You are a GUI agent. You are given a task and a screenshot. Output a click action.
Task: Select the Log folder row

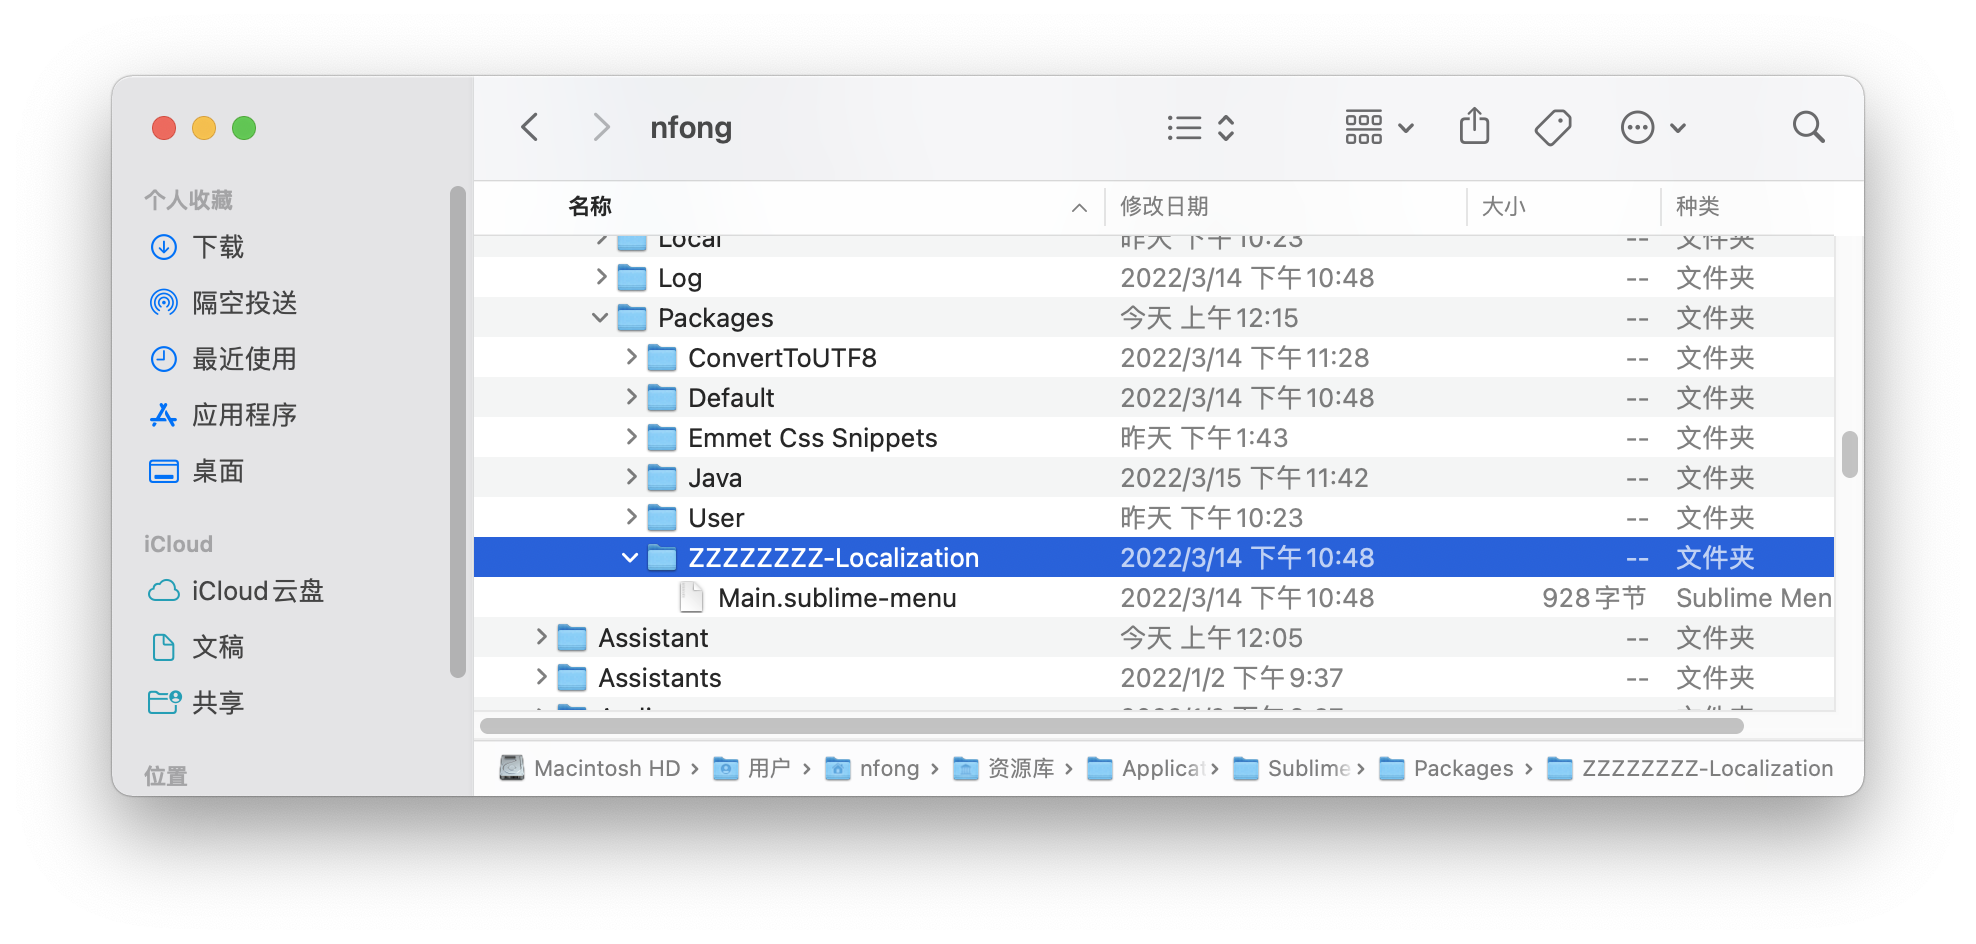click(x=1154, y=277)
